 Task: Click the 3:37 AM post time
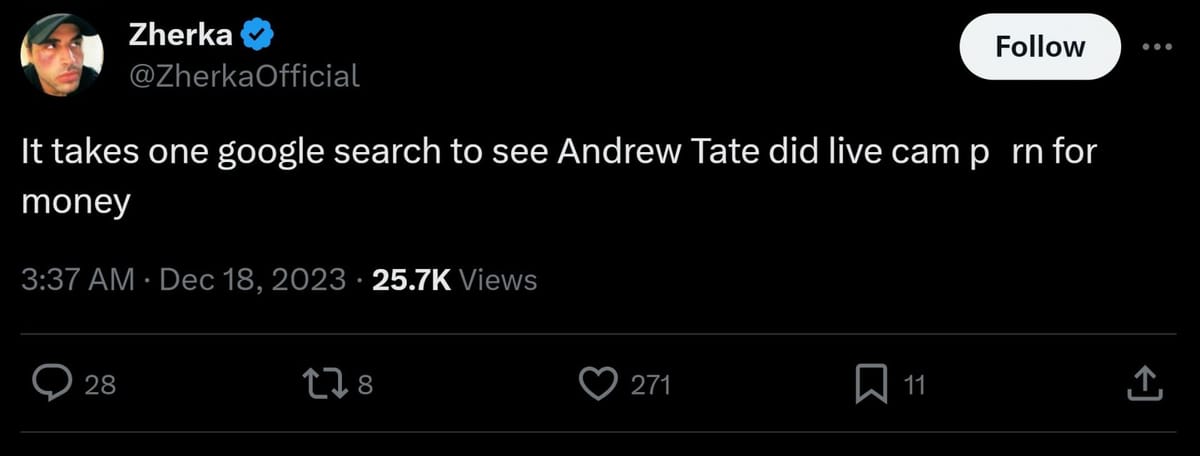77,280
